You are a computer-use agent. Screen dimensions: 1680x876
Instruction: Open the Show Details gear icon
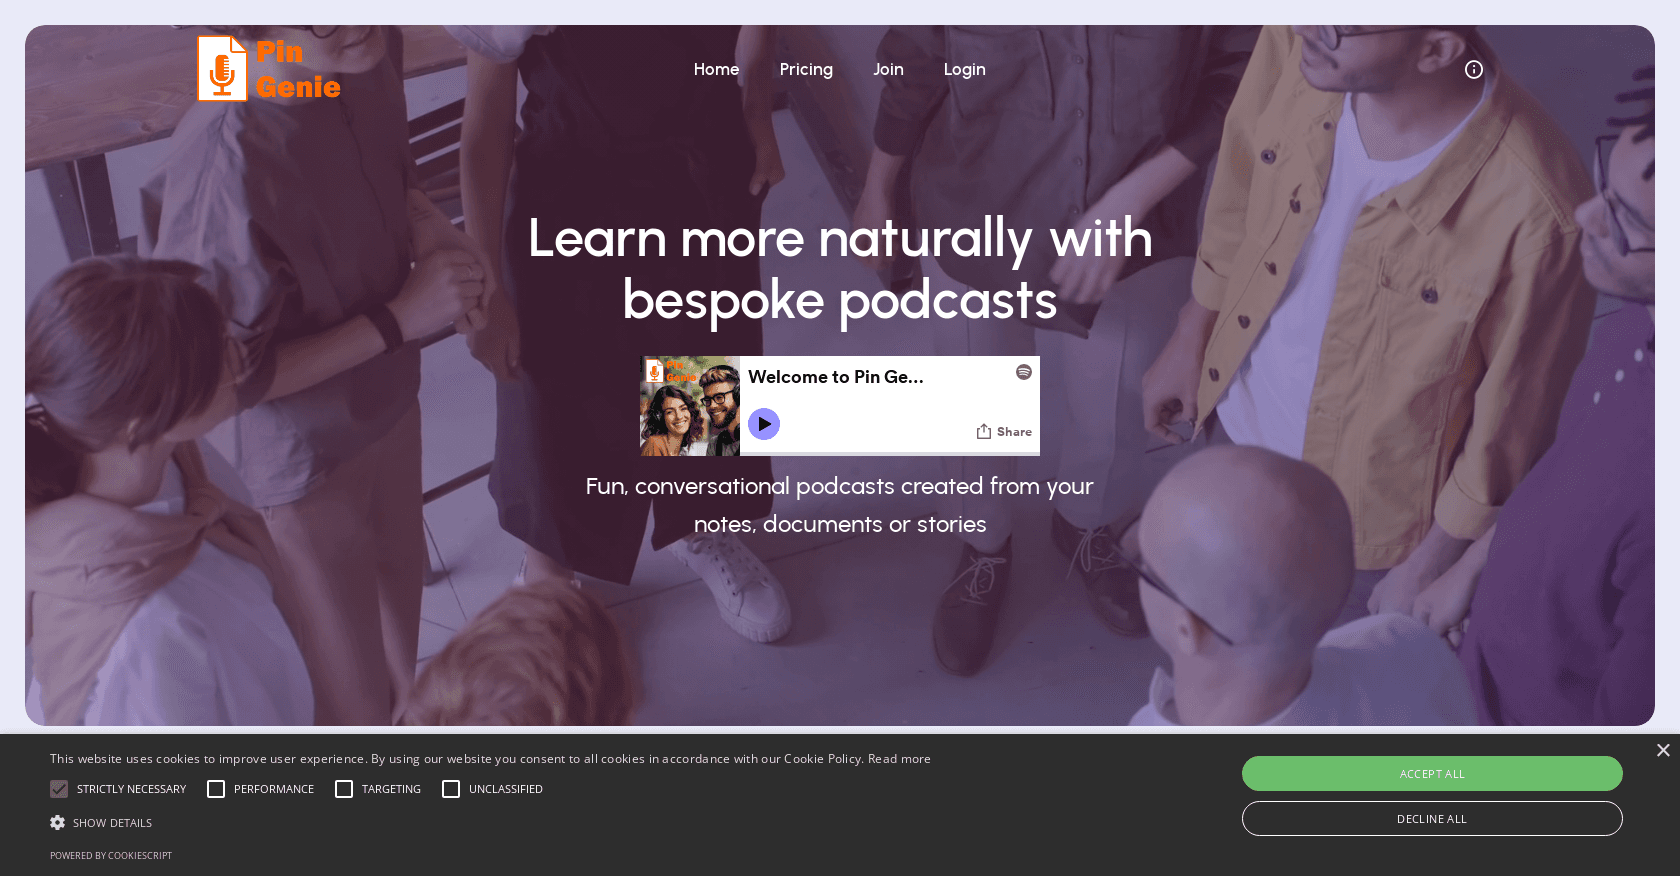click(x=58, y=822)
